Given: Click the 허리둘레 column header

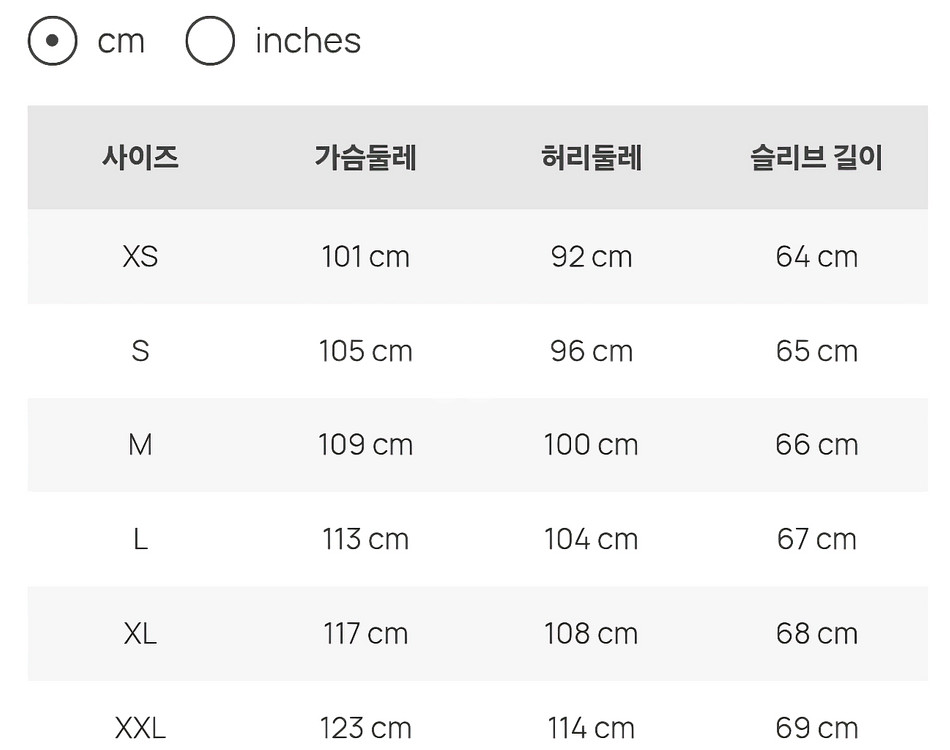Looking at the screenshot, I should (591, 158).
